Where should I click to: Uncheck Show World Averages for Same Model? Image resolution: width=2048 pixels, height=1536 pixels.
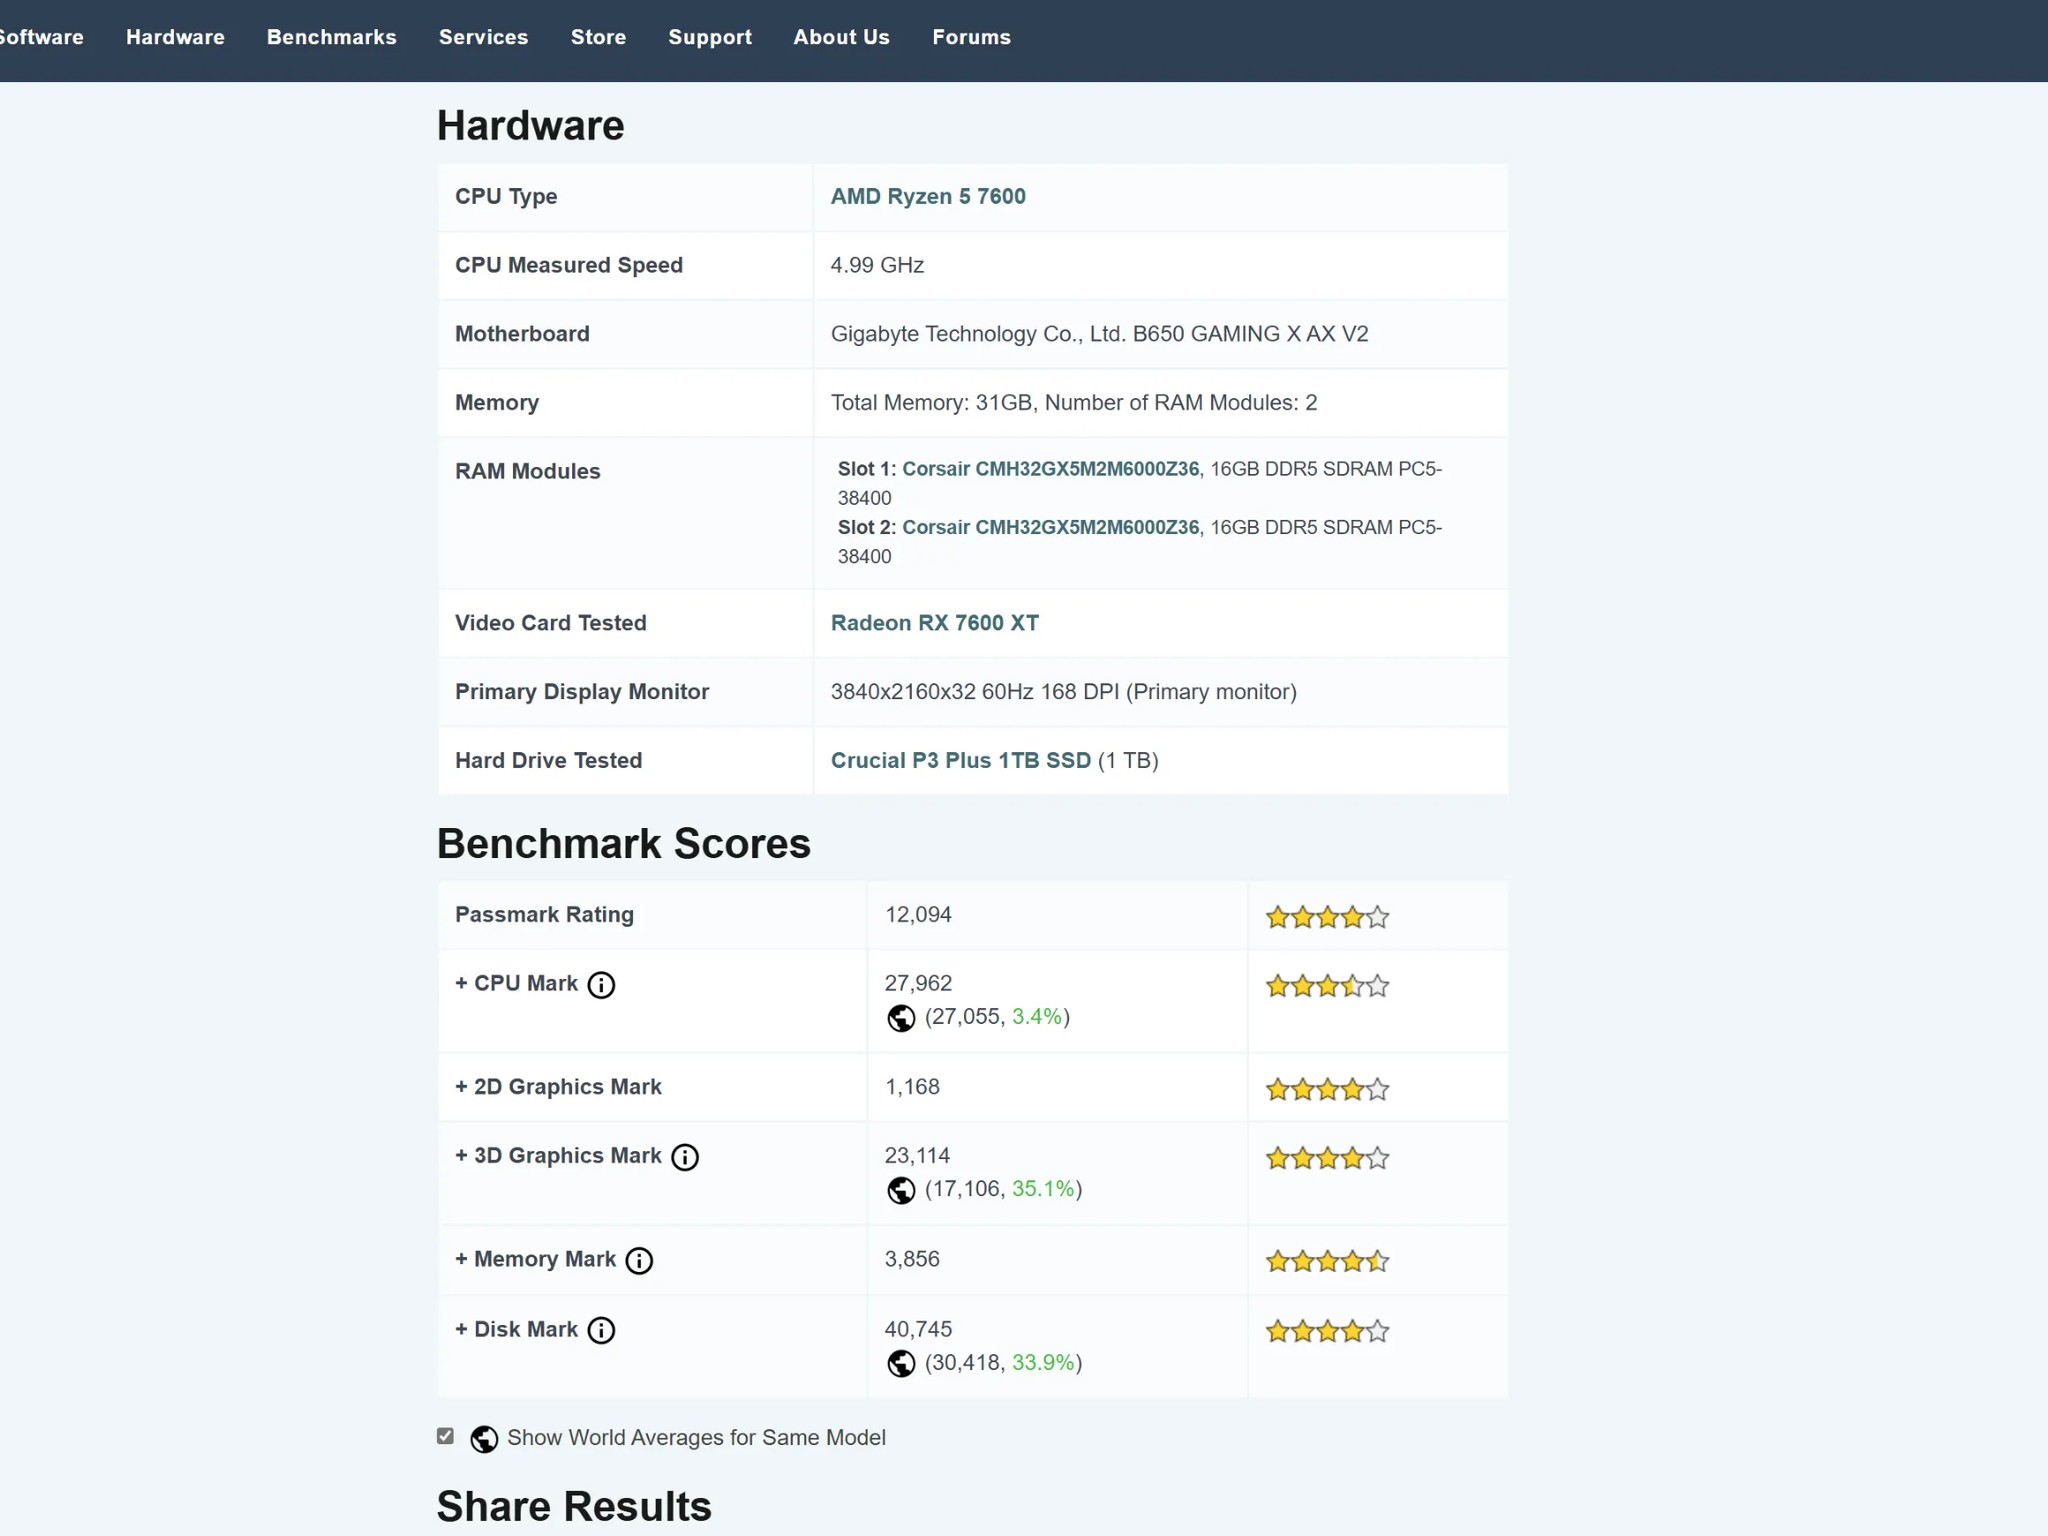click(x=445, y=1436)
